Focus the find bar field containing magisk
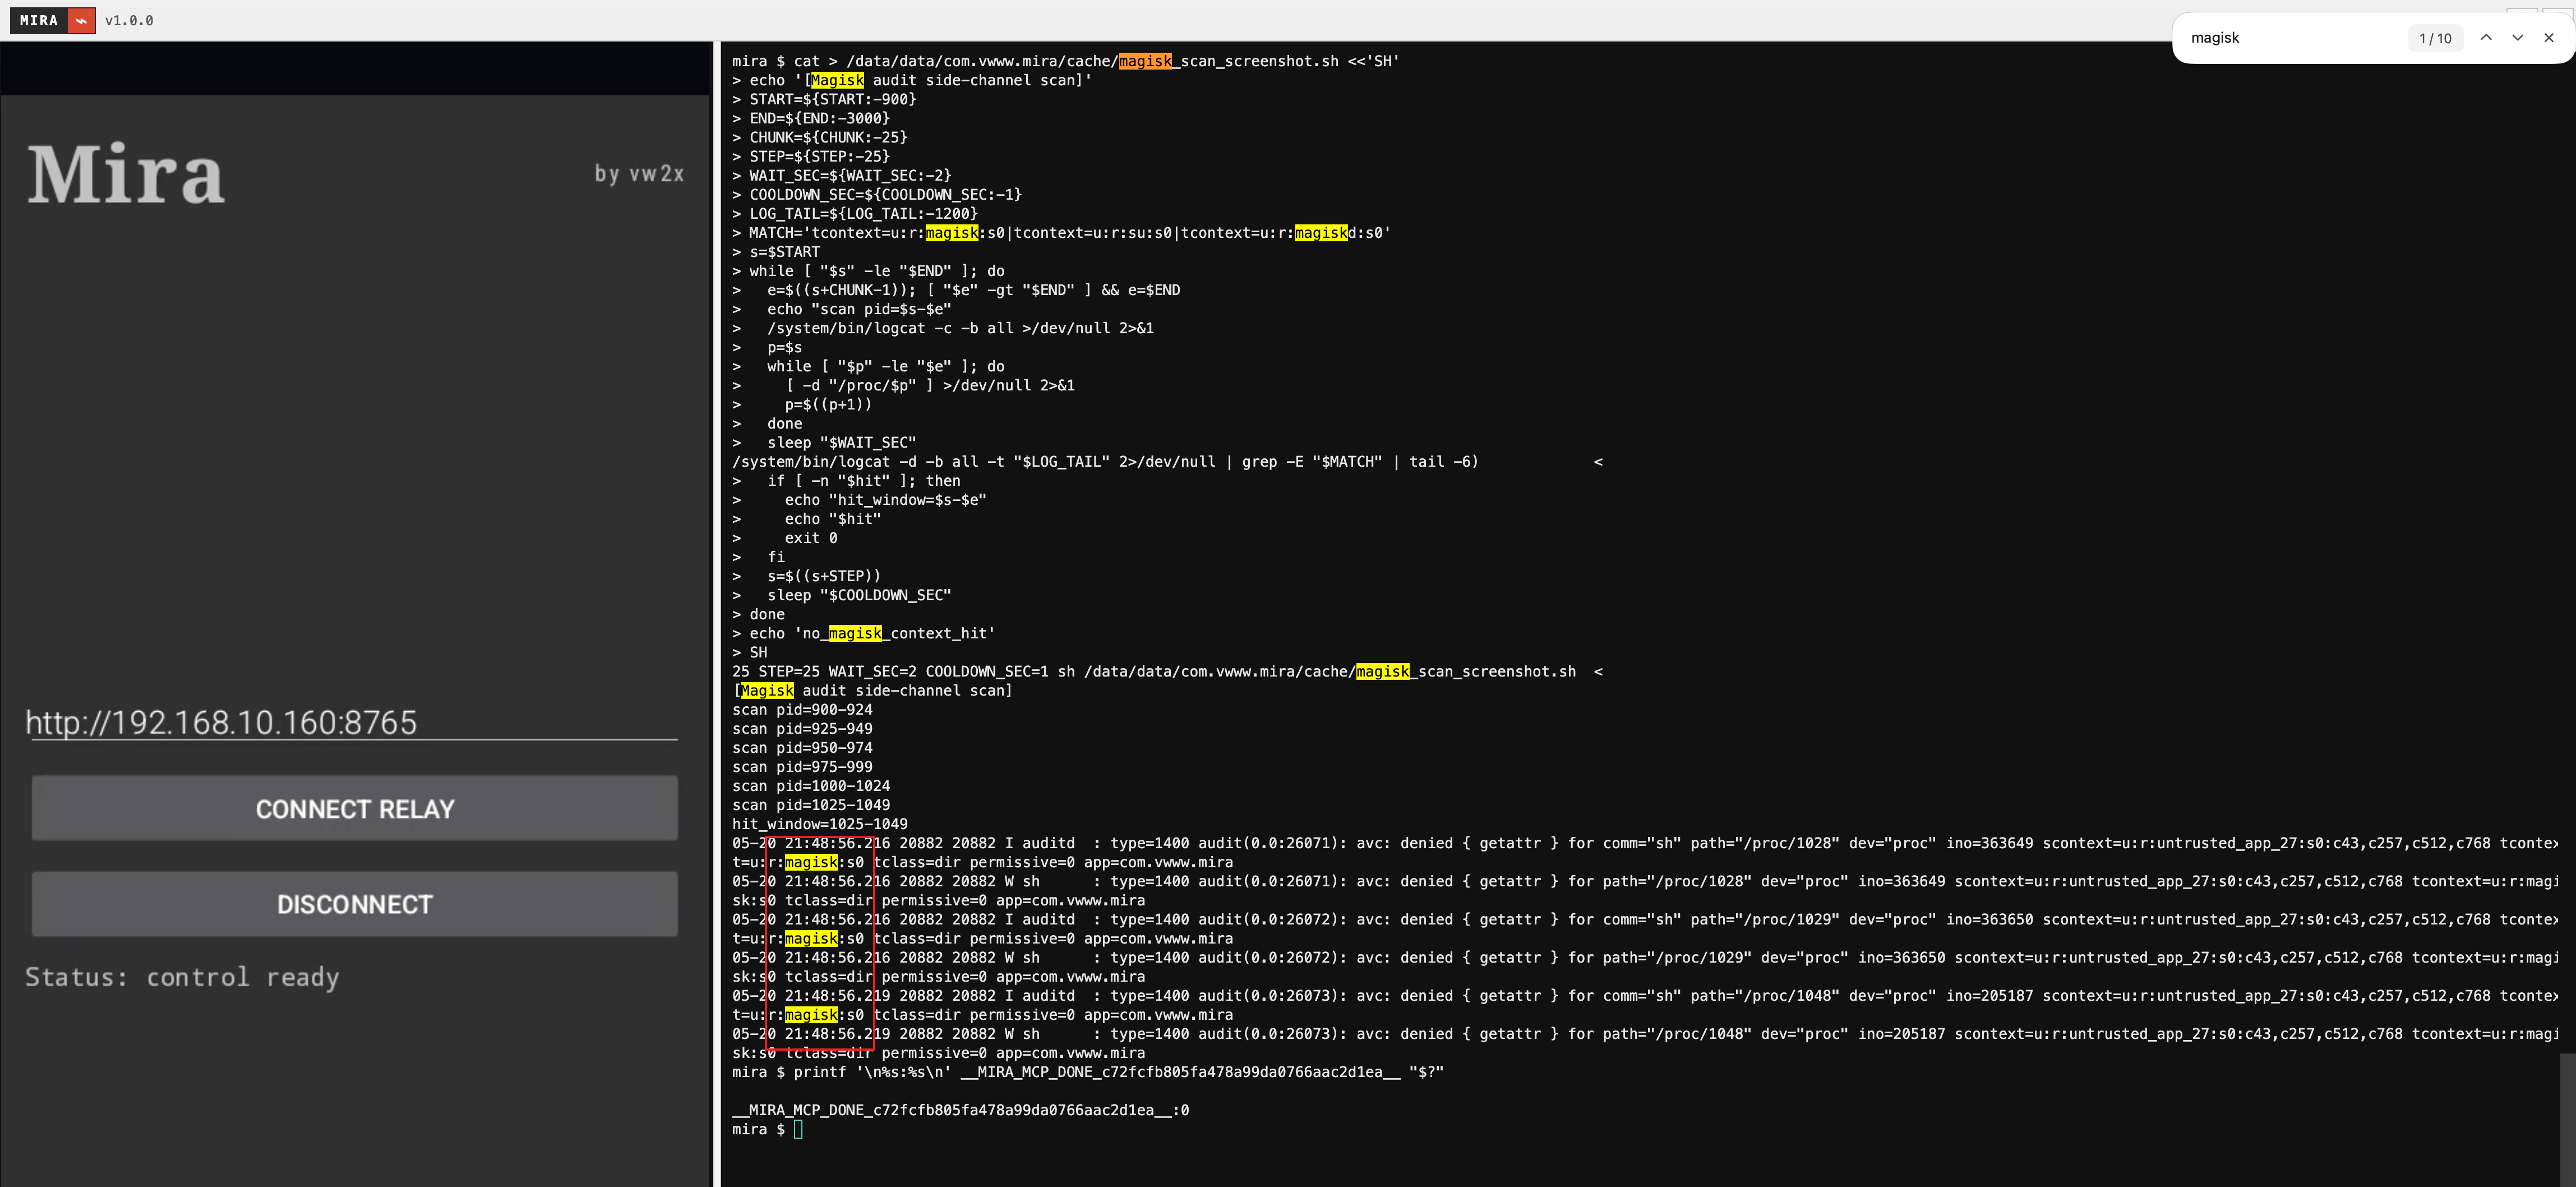The height and width of the screenshot is (1187, 2576). click(x=2290, y=38)
